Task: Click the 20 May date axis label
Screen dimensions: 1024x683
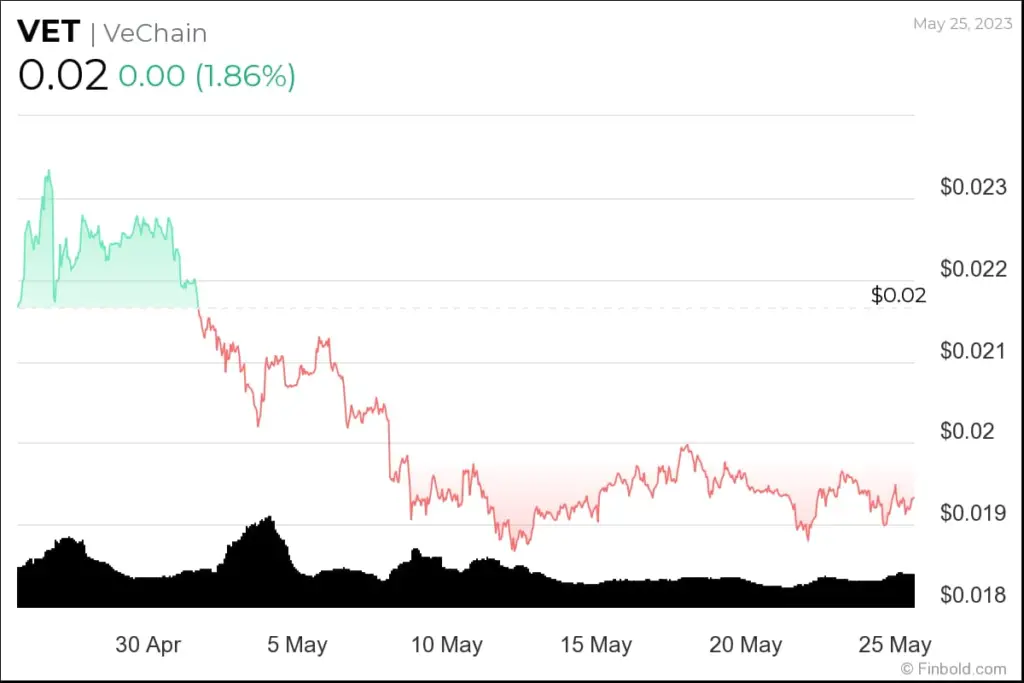Action: point(745,645)
